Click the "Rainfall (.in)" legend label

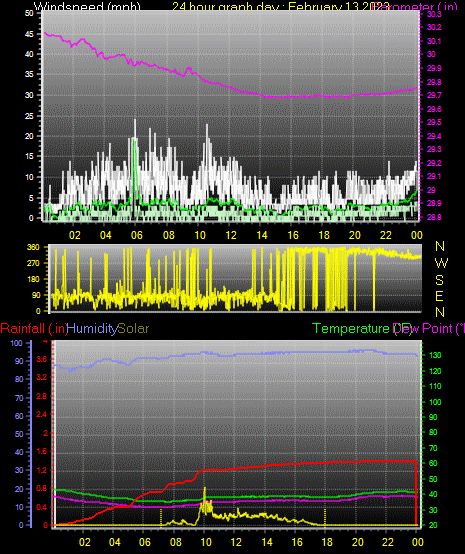34,329
